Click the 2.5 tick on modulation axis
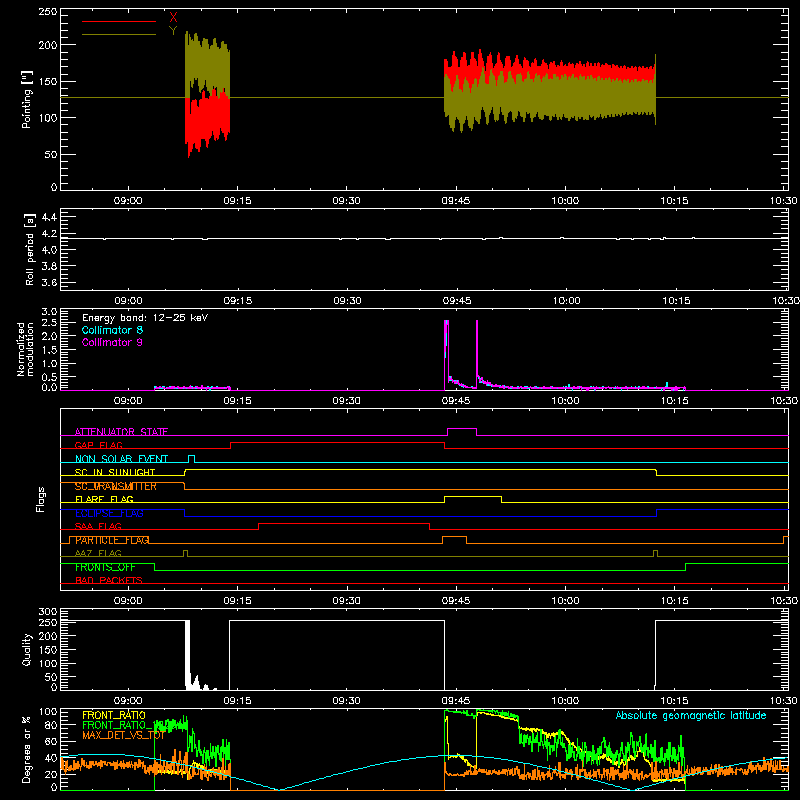 [x=49, y=323]
